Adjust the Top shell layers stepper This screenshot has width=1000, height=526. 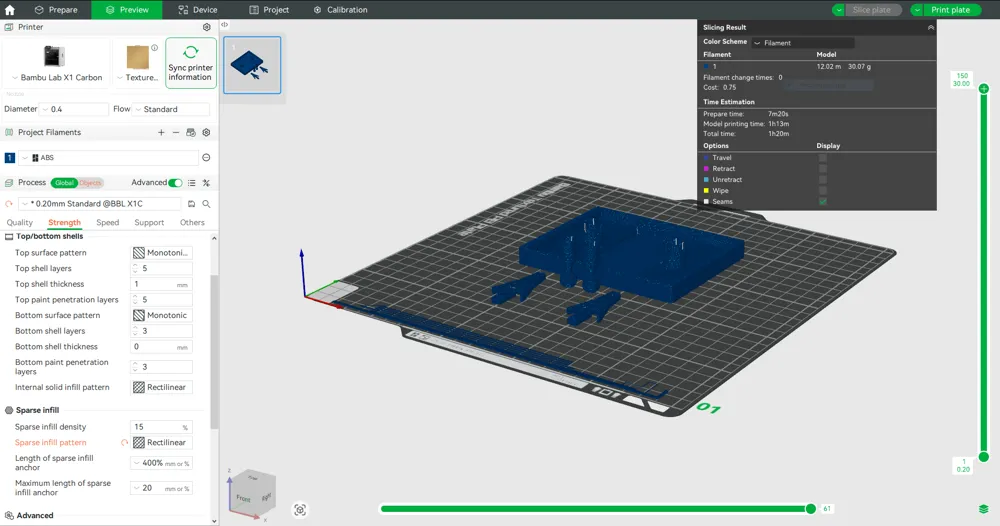[135, 268]
